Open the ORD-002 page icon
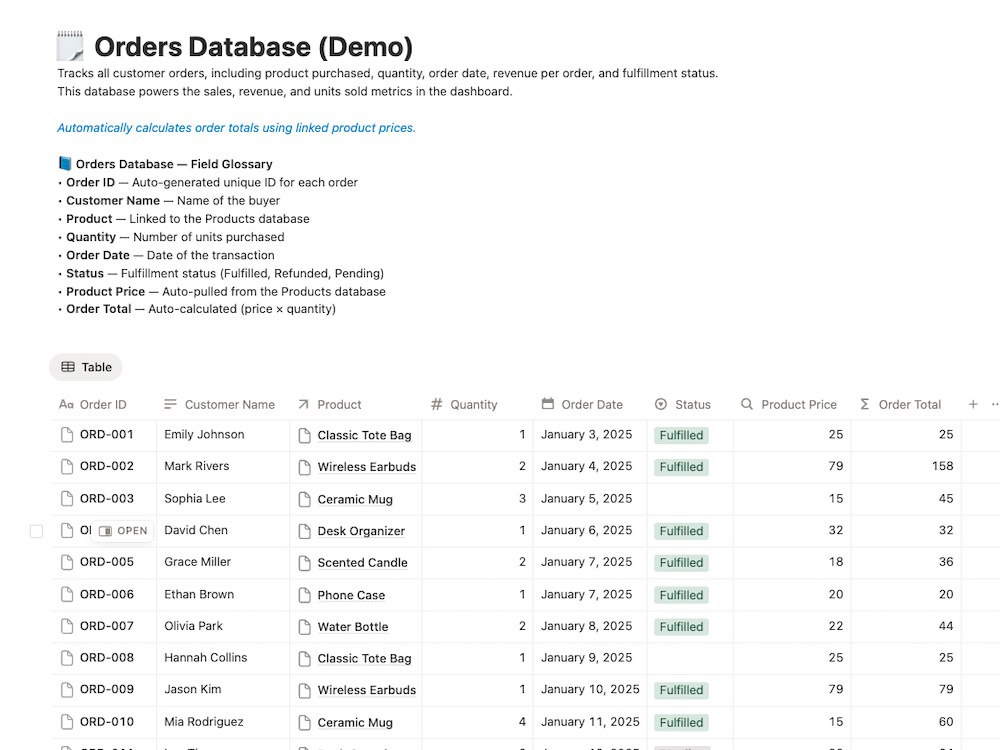Screen dimensions: 1000x750 click(x=67, y=467)
